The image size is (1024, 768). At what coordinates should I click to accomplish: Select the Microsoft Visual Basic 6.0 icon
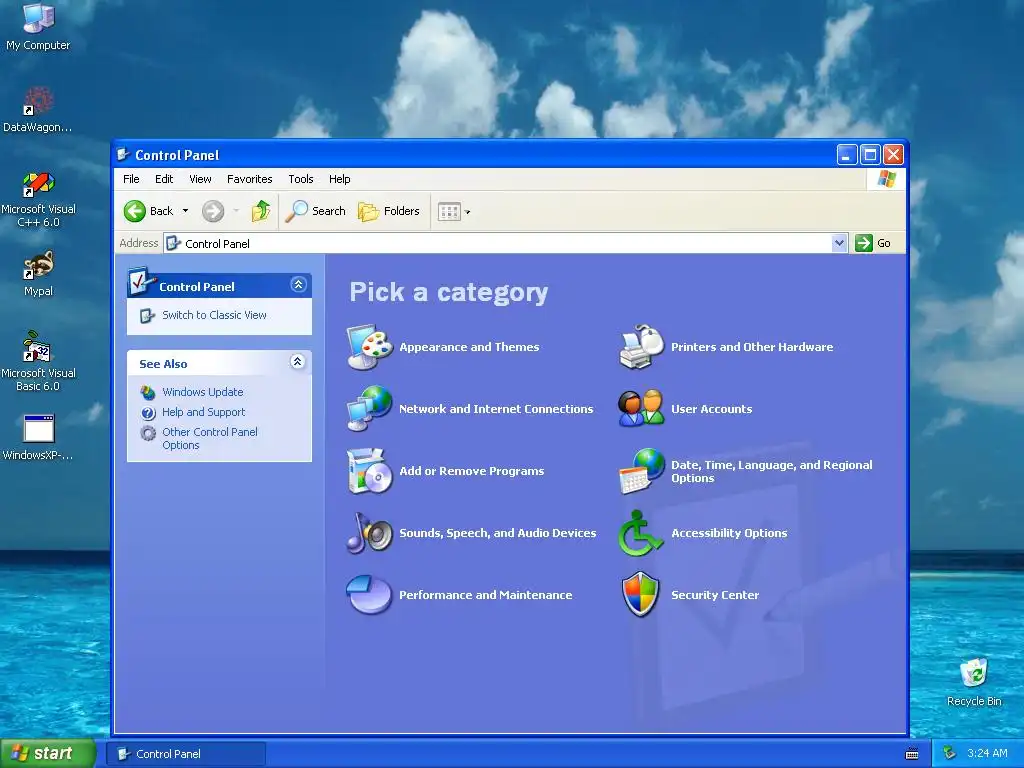click(38, 361)
